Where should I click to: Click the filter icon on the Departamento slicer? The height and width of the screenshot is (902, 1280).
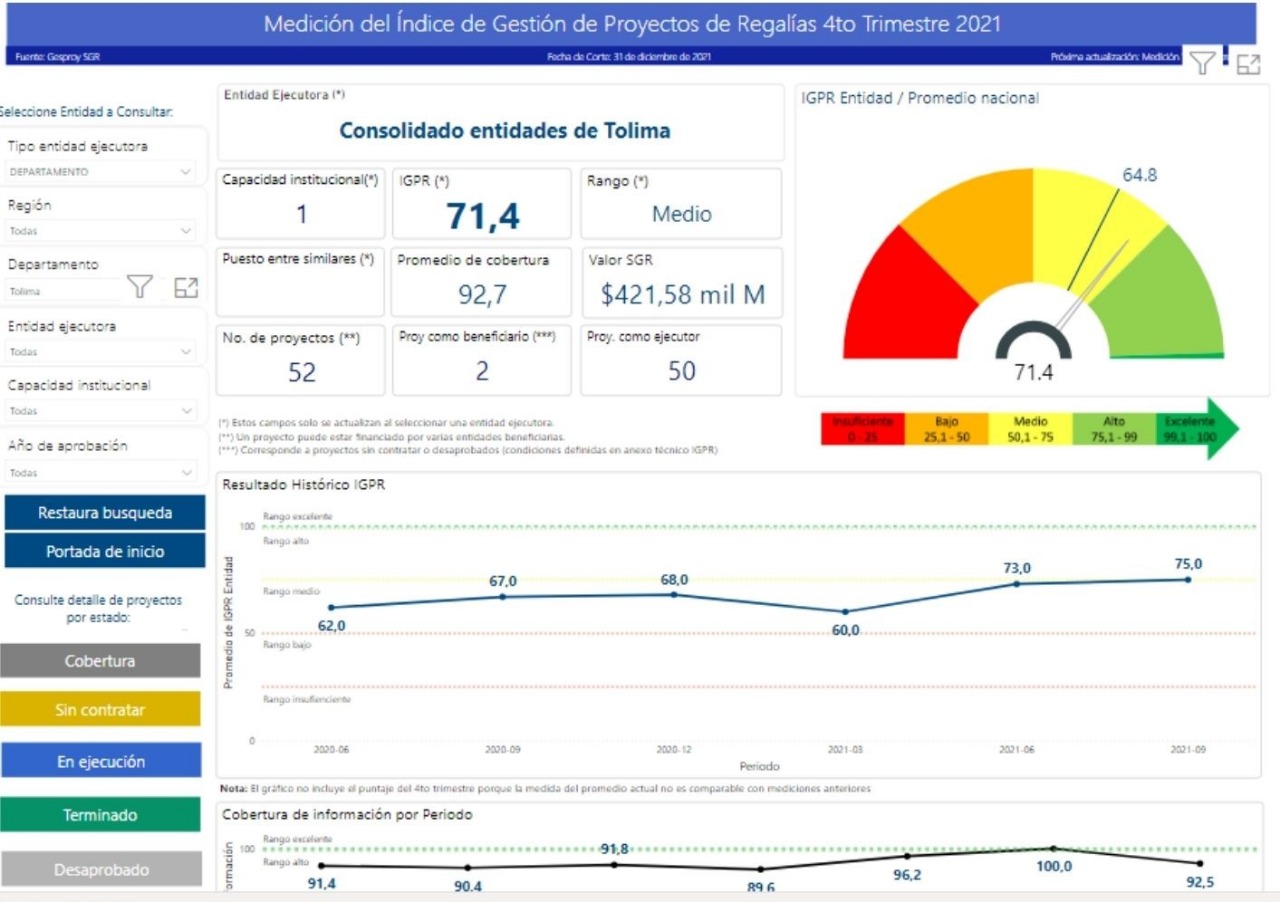[140, 288]
